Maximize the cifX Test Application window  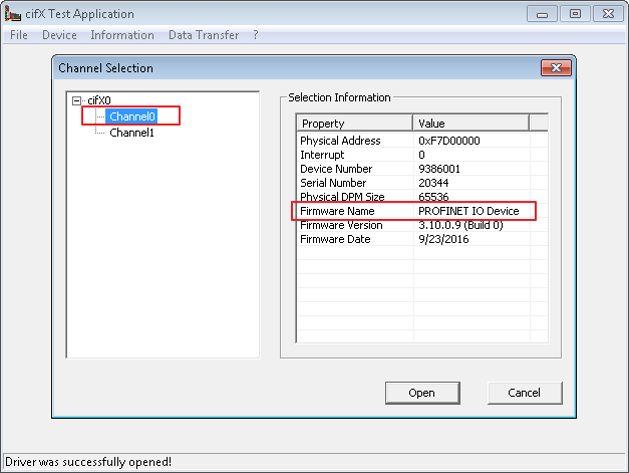[x=575, y=14]
